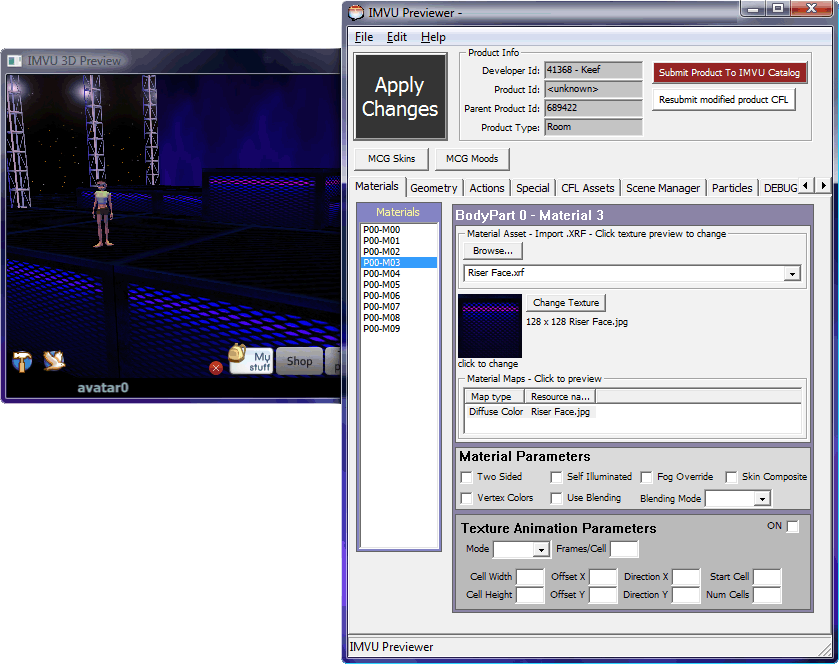Select material P00-M07 in the list

pos(399,307)
